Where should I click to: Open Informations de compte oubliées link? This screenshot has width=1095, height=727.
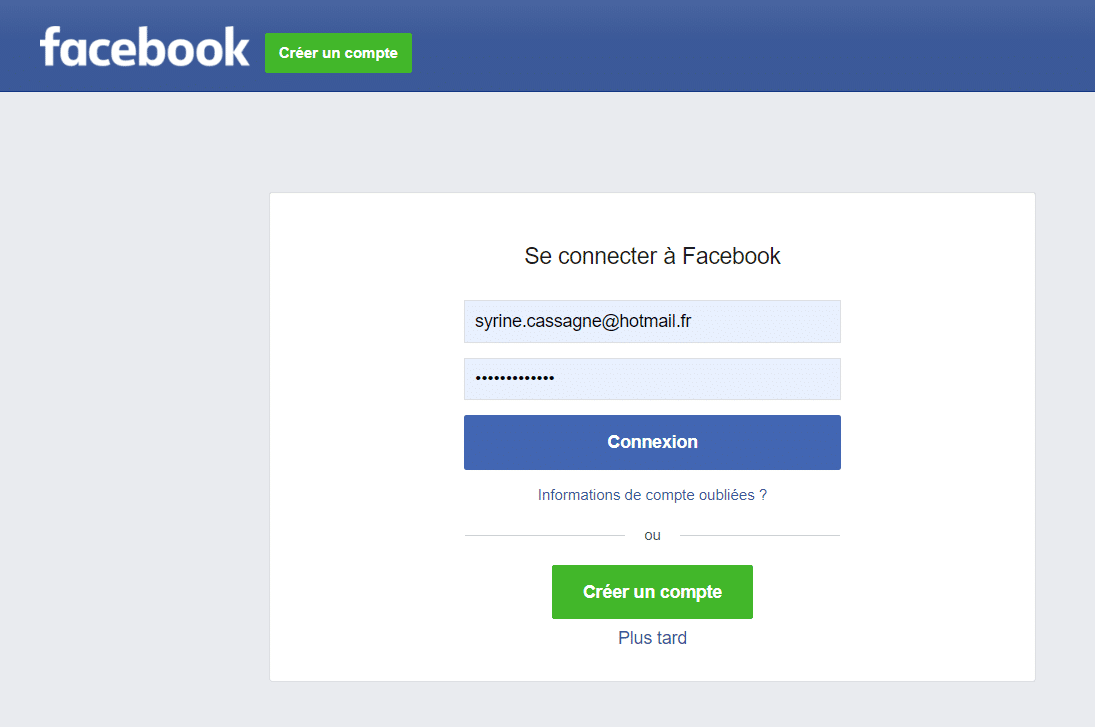coord(652,495)
